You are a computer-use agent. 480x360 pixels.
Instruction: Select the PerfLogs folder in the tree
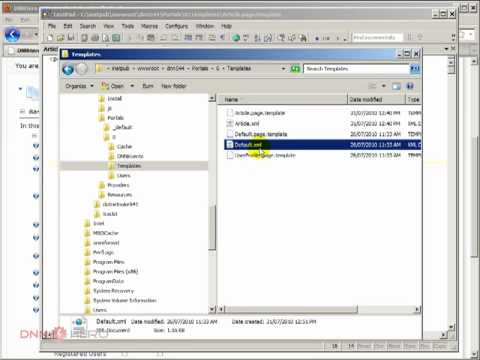tap(99, 252)
